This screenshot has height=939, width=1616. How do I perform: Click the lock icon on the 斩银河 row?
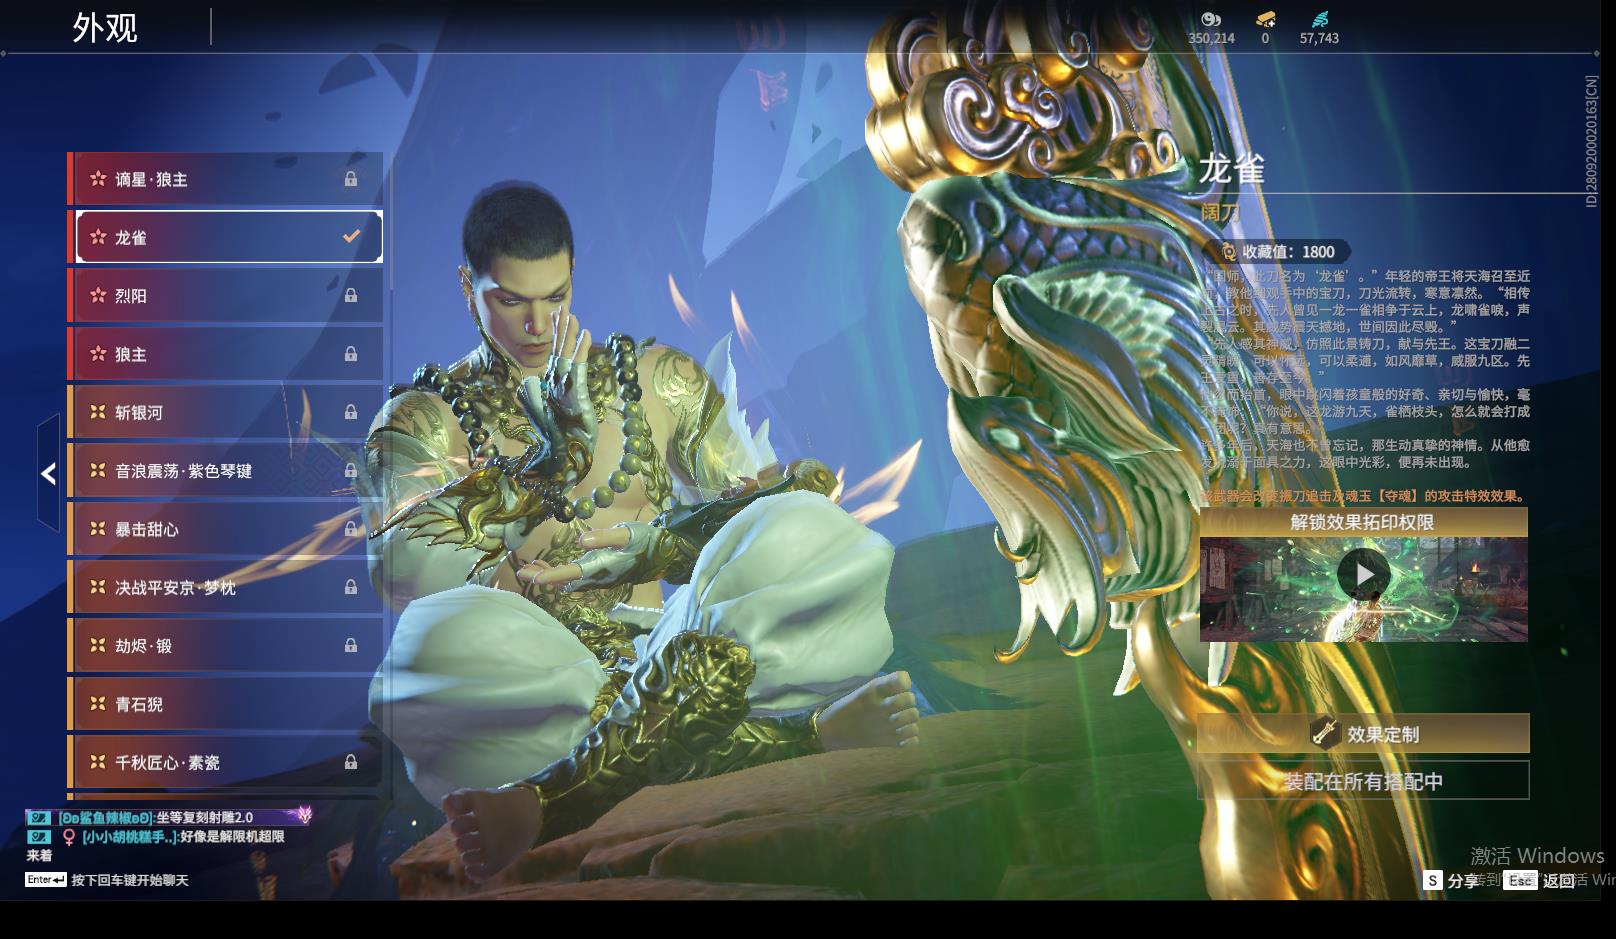click(x=351, y=412)
